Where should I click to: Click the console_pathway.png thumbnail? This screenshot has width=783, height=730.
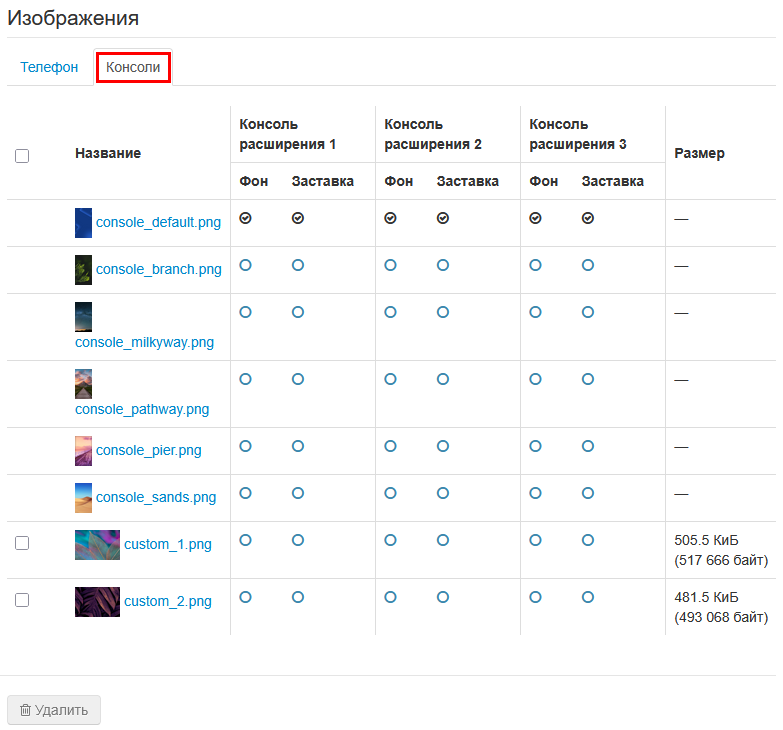coord(83,384)
